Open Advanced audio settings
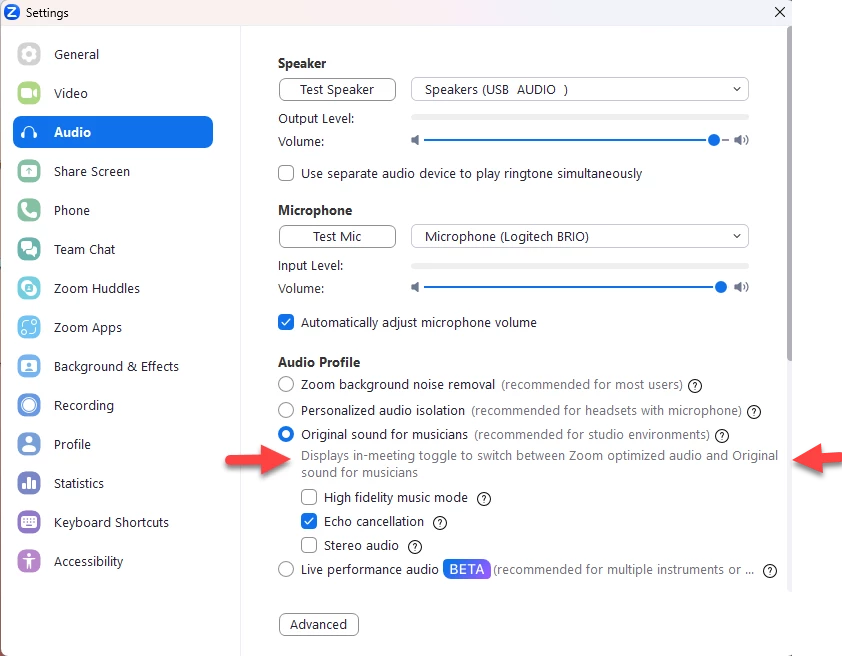The width and height of the screenshot is (842, 656). pyautogui.click(x=318, y=625)
